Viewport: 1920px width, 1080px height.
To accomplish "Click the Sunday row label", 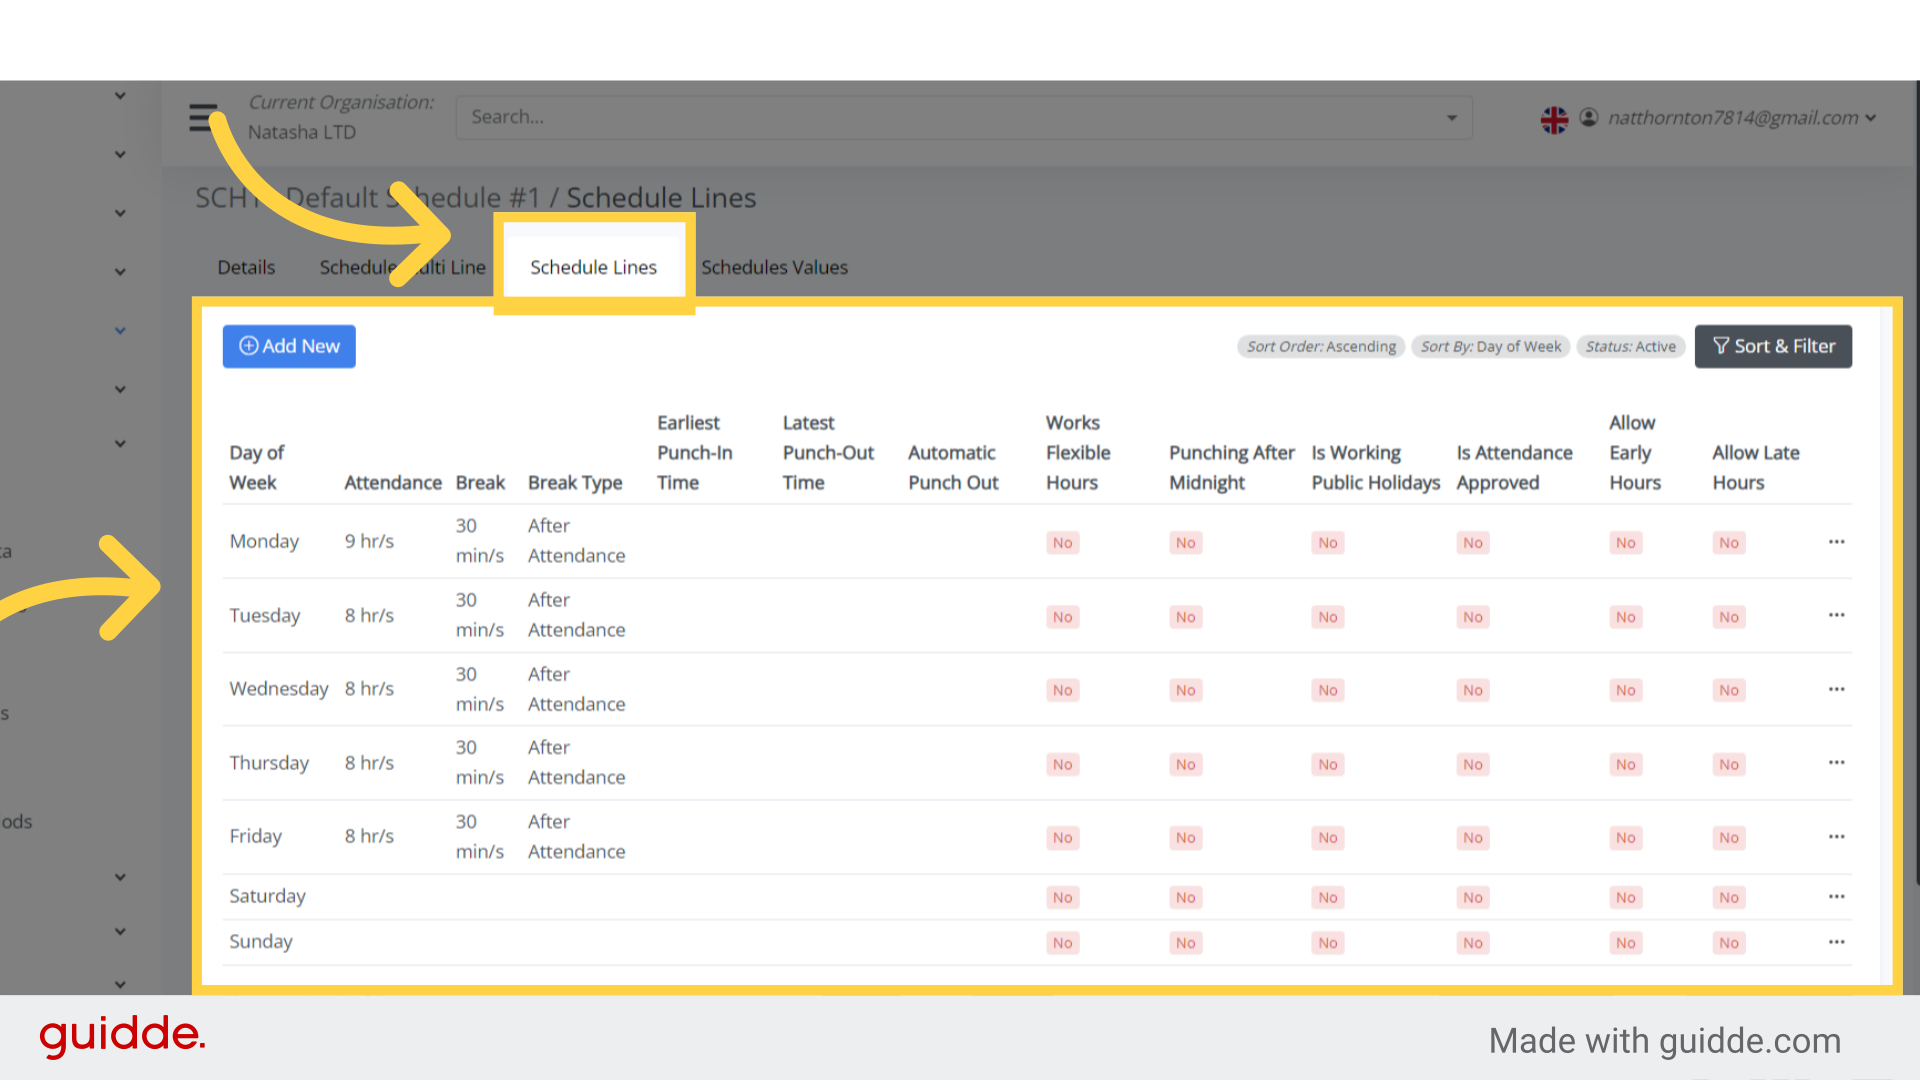I will tap(261, 942).
